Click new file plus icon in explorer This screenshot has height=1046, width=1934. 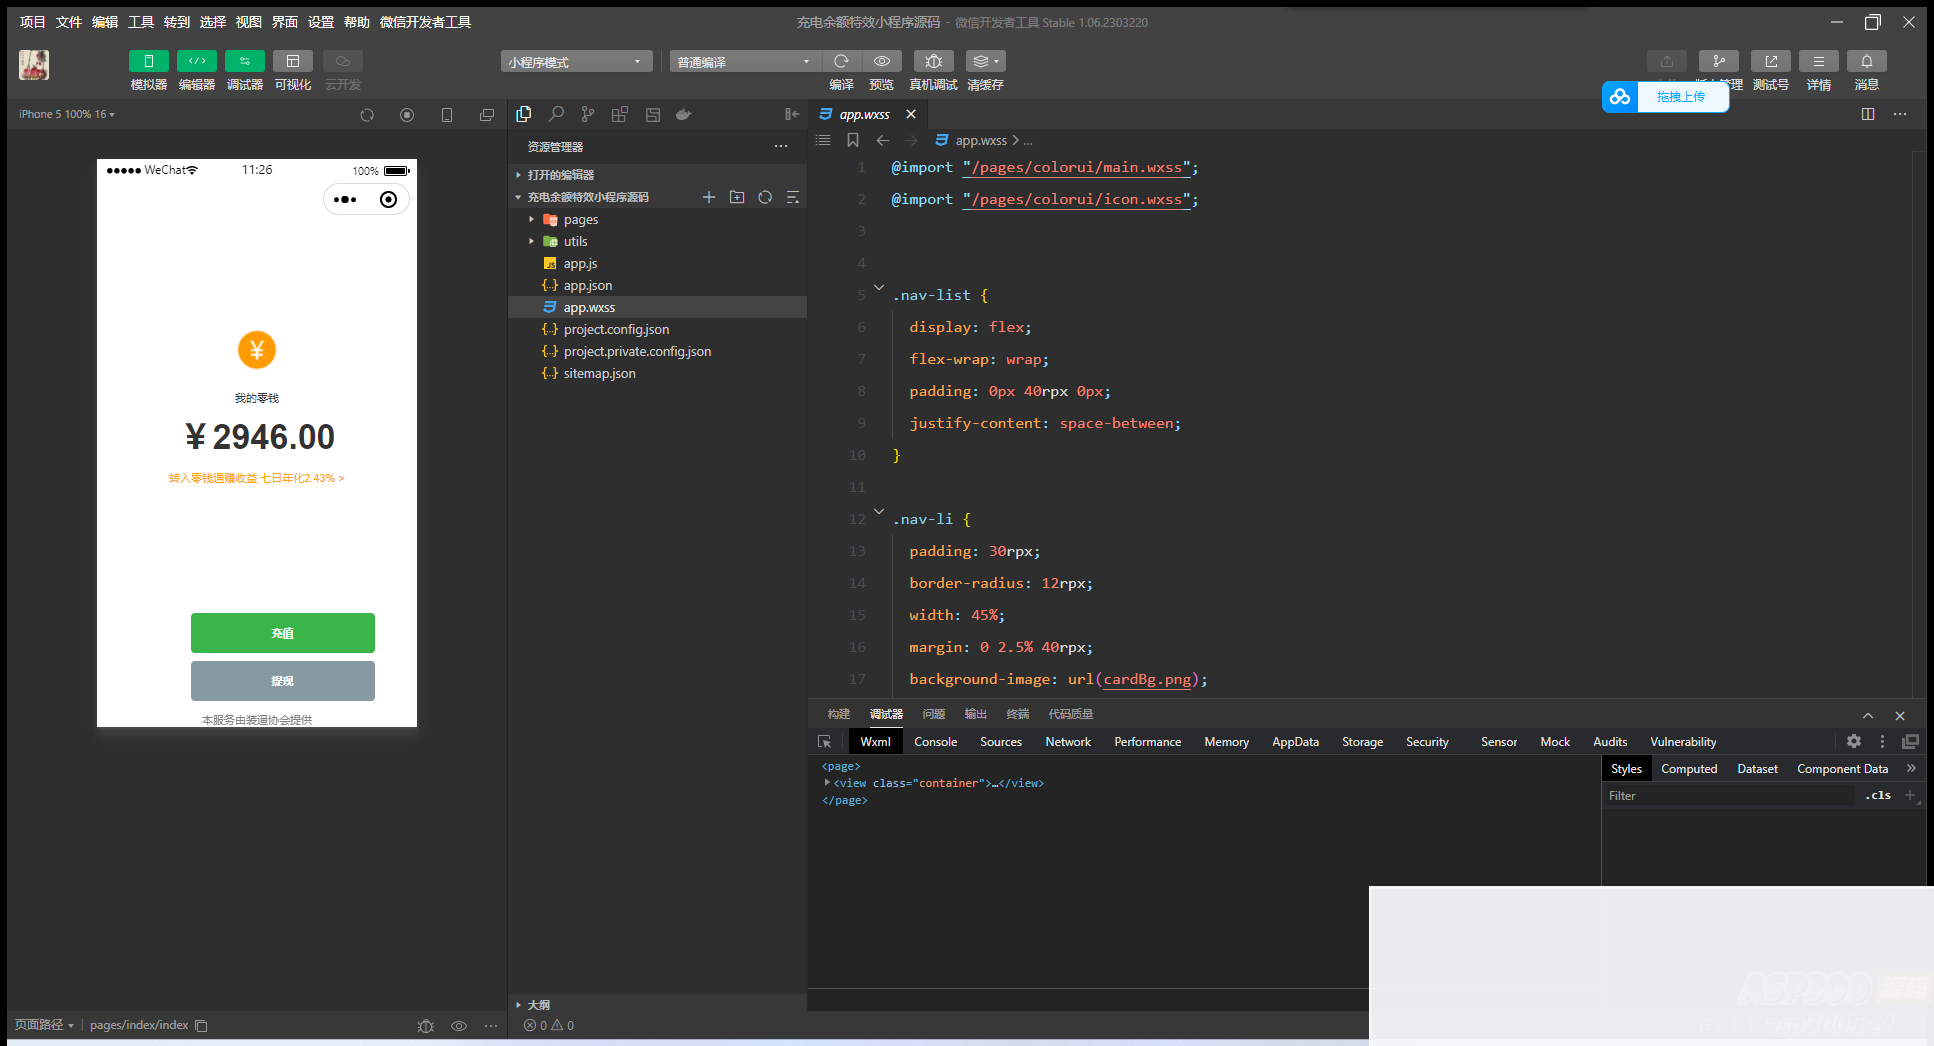coord(709,197)
